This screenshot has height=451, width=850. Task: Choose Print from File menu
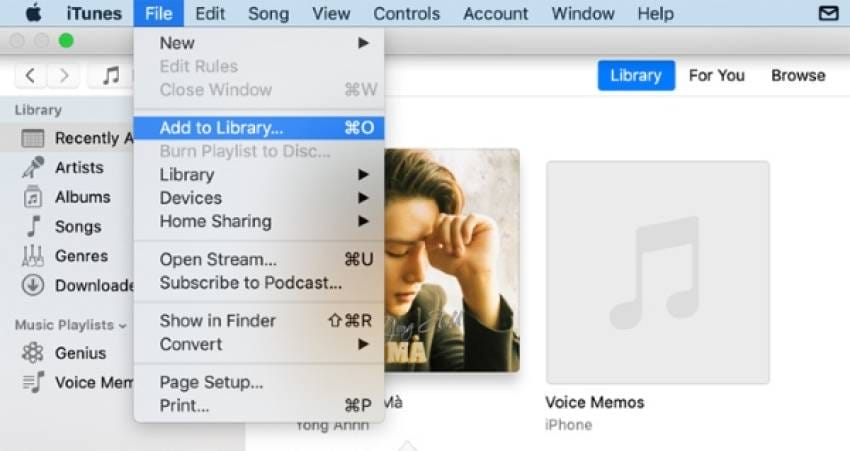tap(259, 405)
